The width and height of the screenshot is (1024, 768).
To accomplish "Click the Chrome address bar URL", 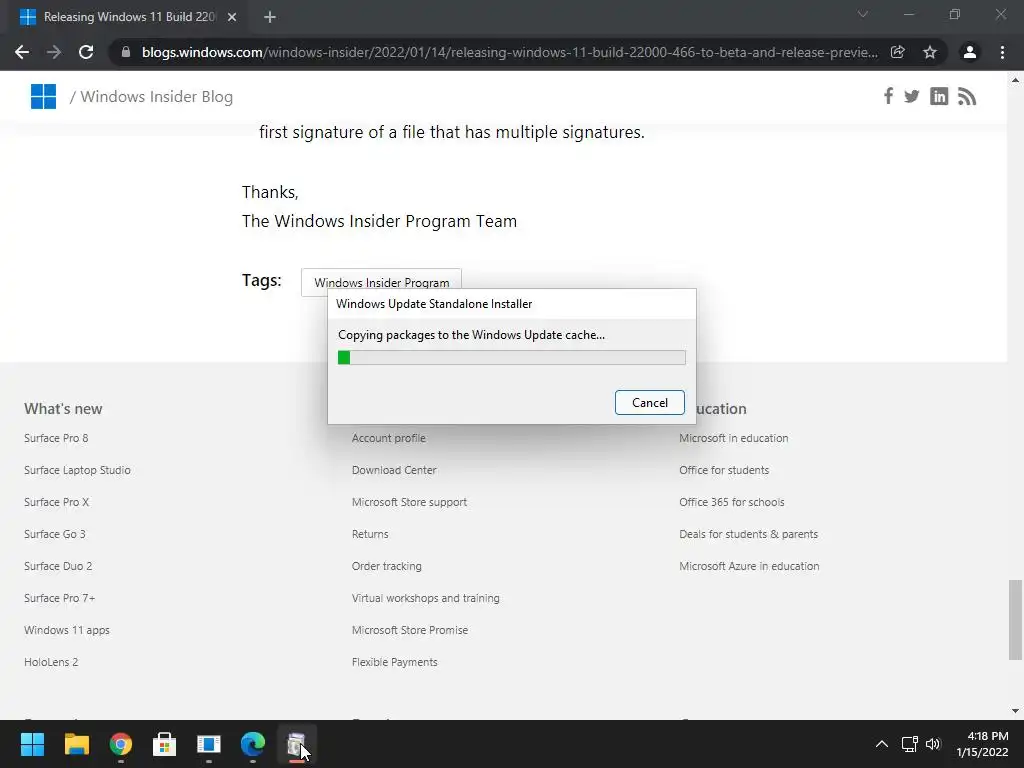I will [509, 52].
